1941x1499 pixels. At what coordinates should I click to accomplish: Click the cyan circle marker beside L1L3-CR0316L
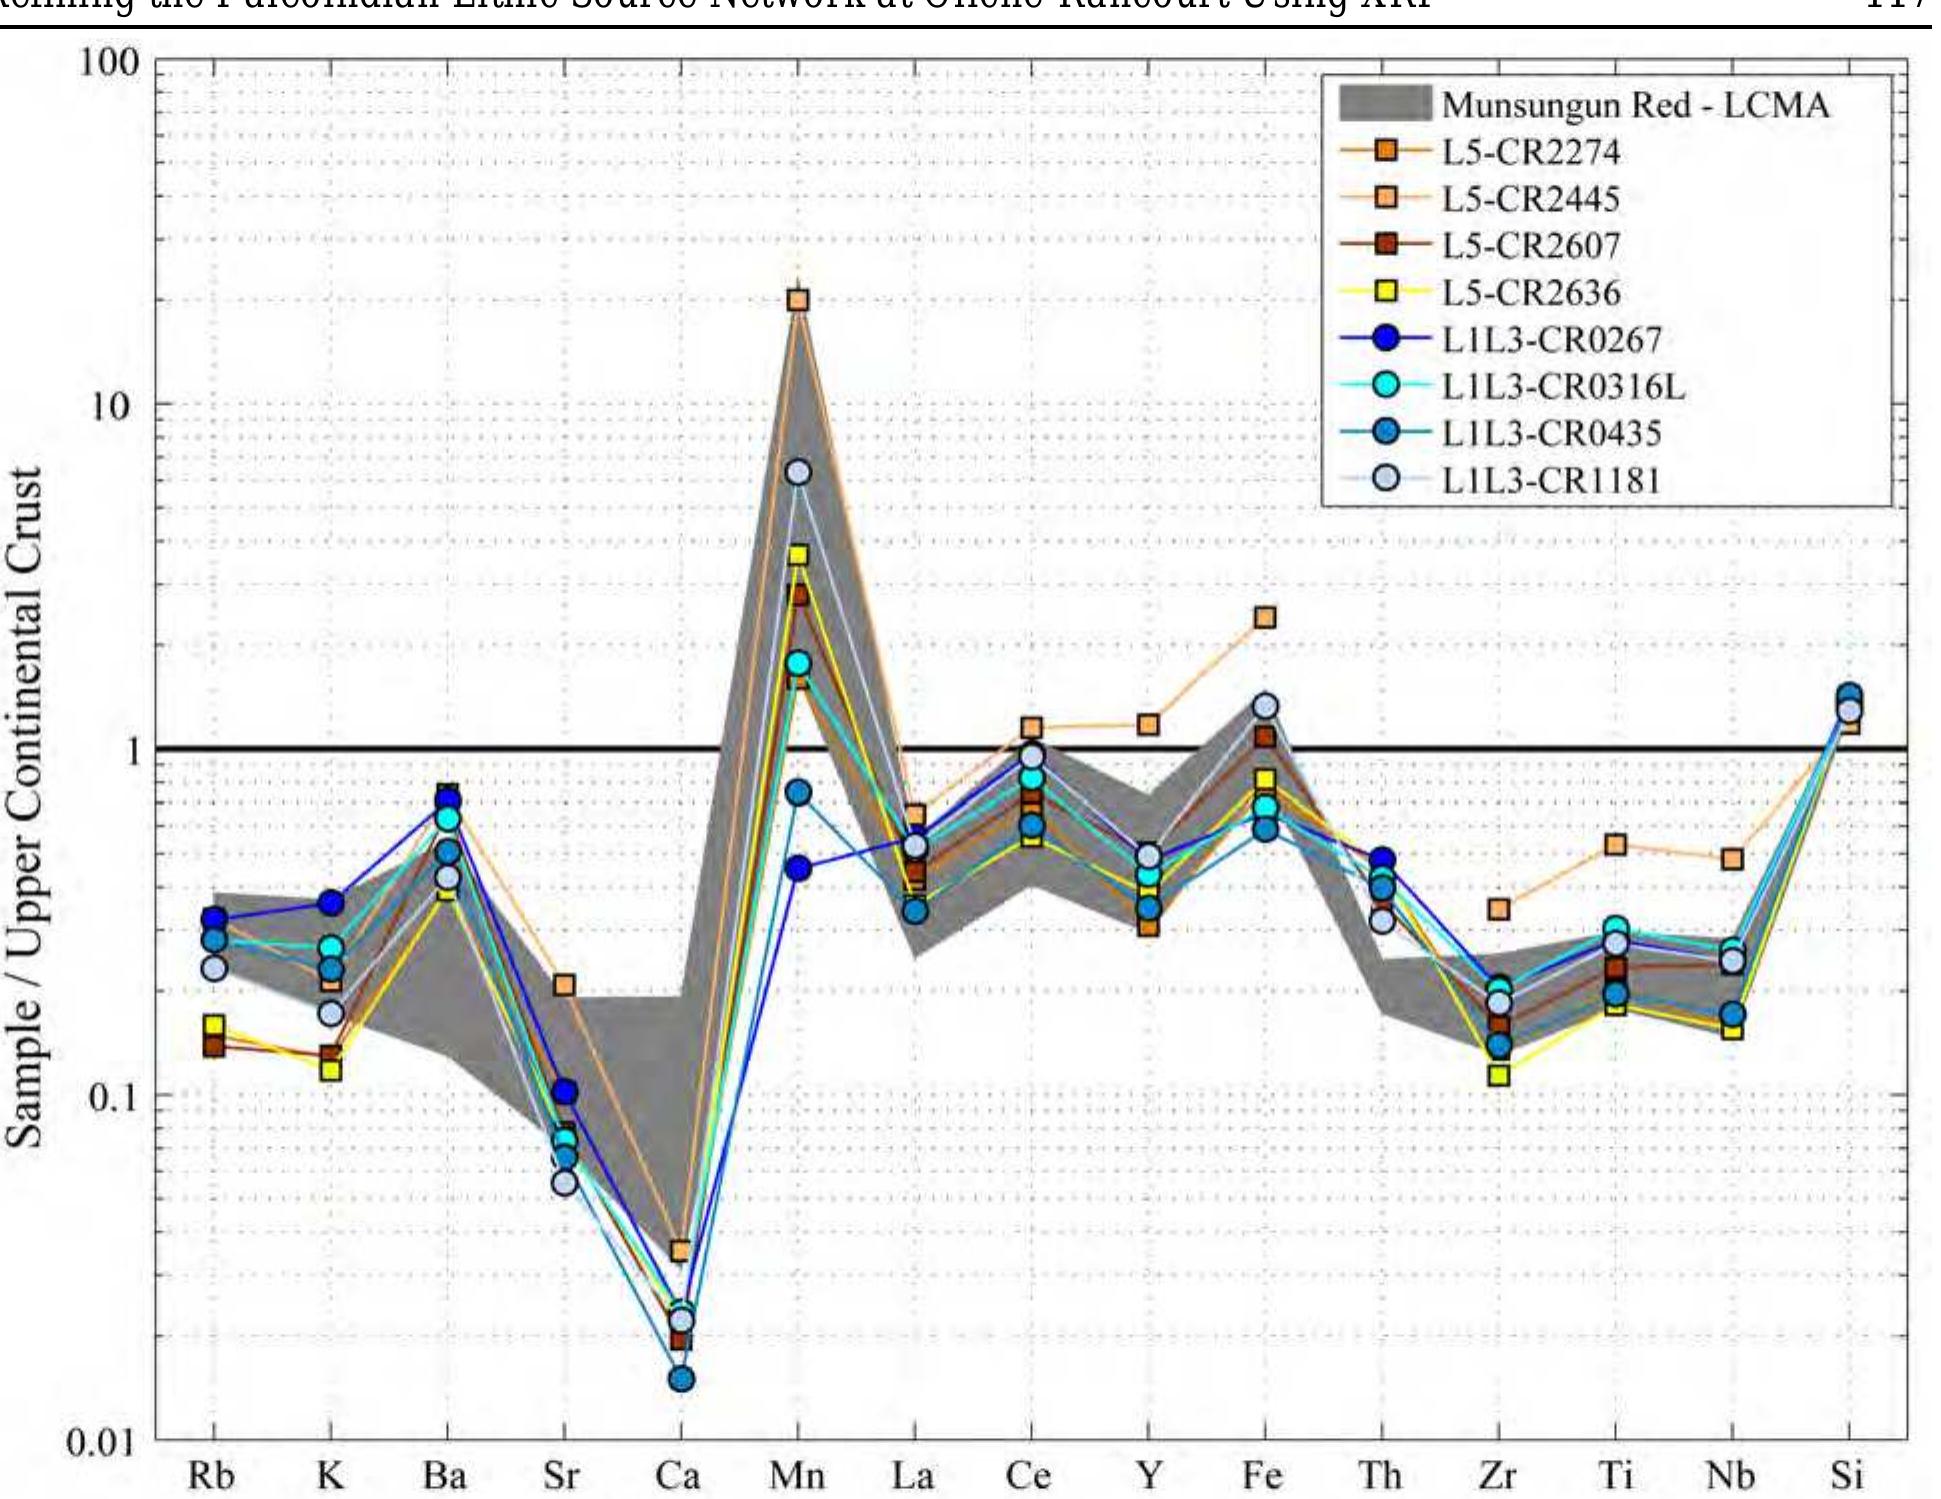[1386, 386]
